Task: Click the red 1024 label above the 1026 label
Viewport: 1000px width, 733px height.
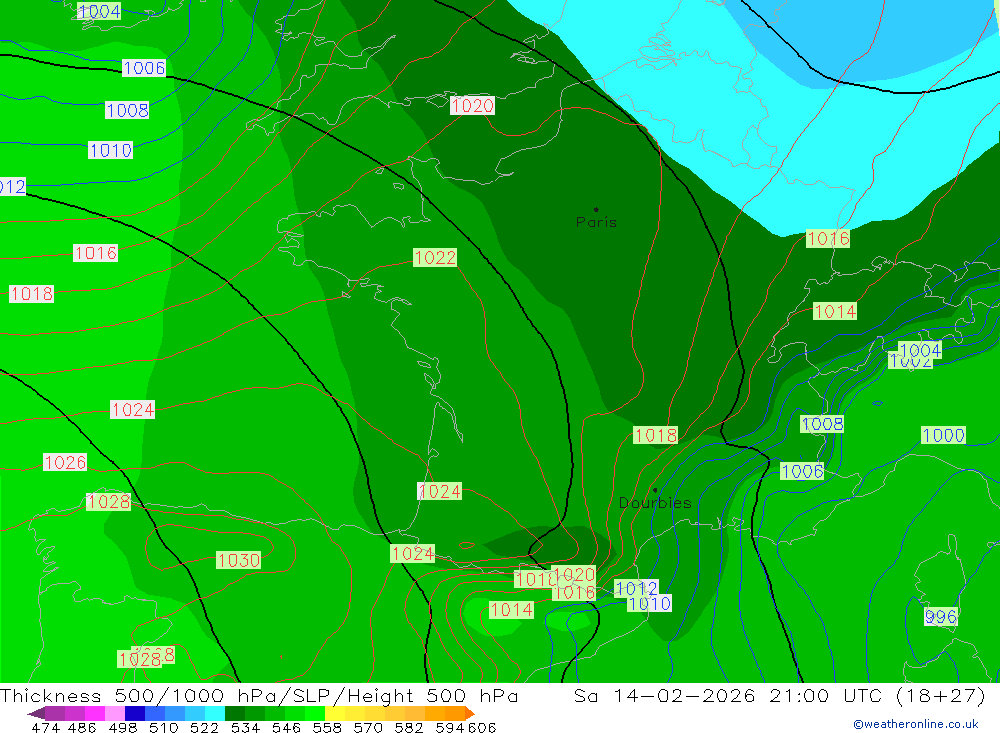Action: pyautogui.click(x=133, y=410)
